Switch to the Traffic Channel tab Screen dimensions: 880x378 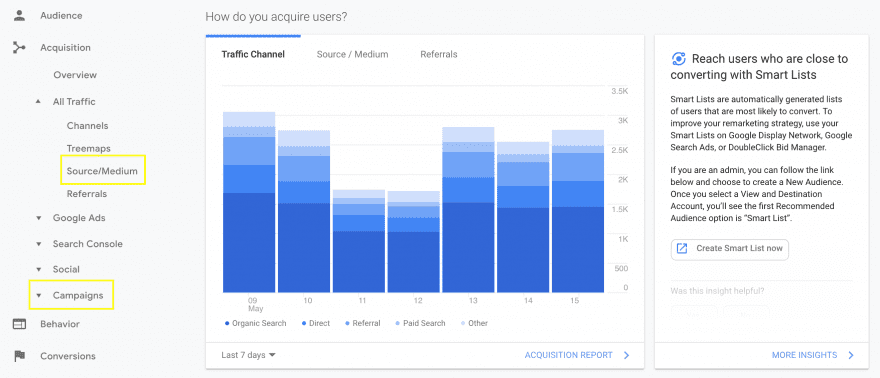pyautogui.click(x=253, y=54)
